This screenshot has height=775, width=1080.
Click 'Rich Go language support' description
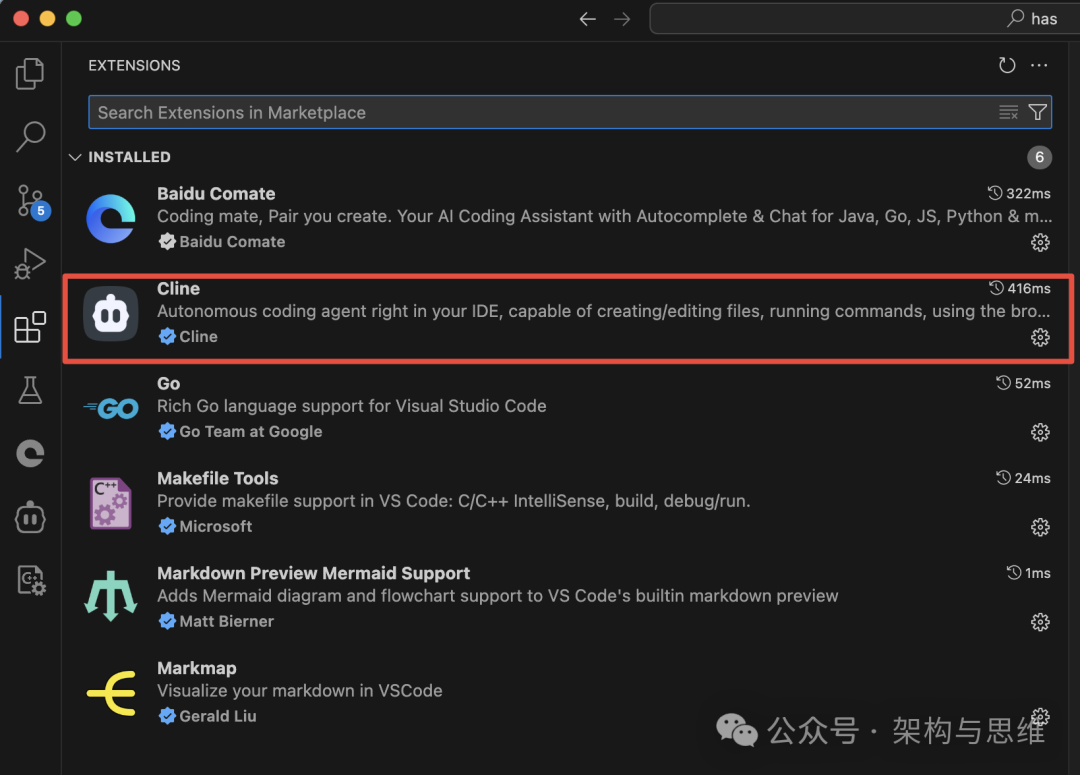(x=351, y=406)
